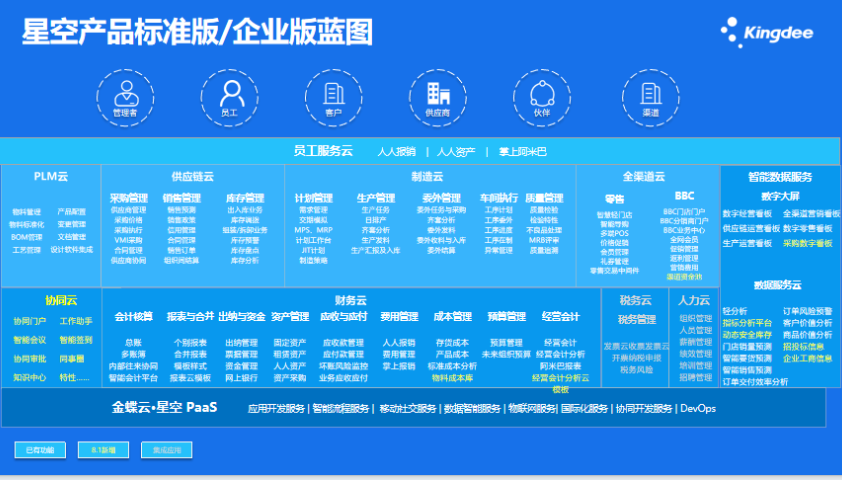842x480 pixels.
Task: Select VMI采购 item
Action: pos(128,240)
